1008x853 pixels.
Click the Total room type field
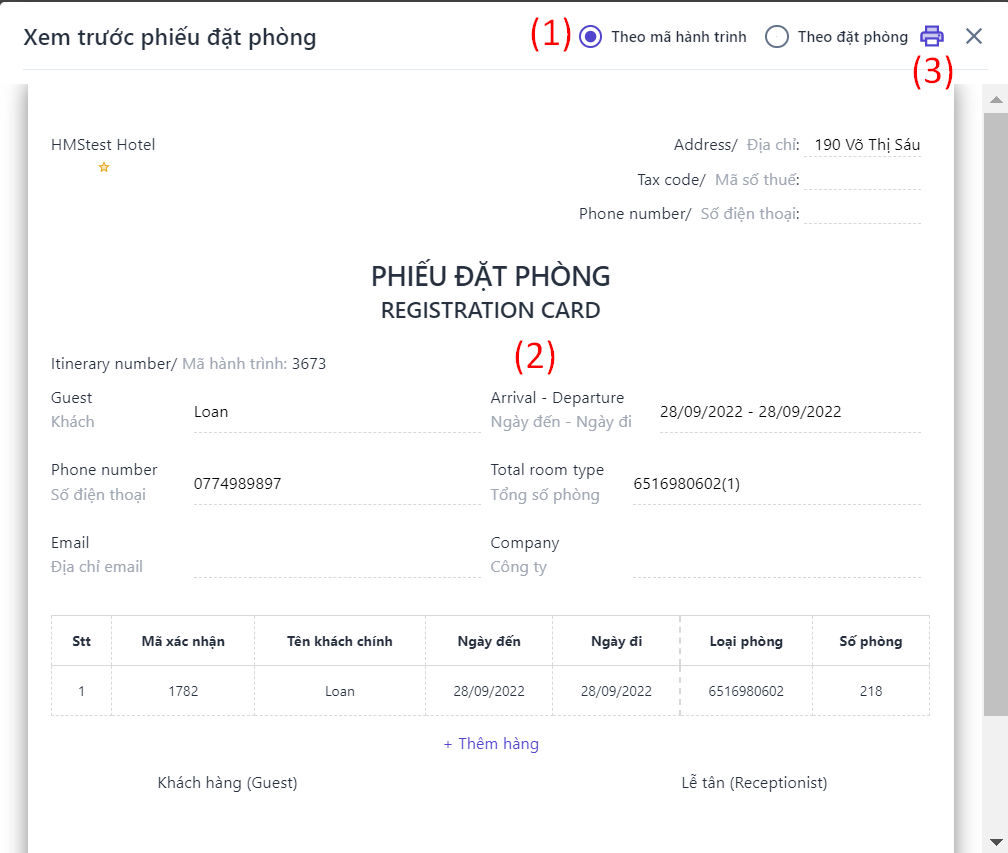click(x=776, y=484)
